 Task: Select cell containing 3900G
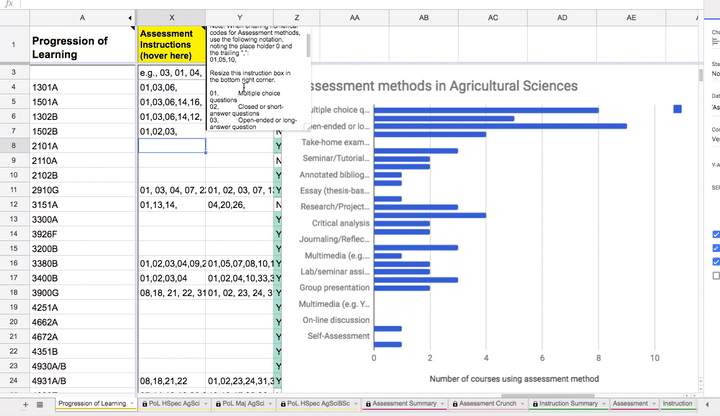click(83, 293)
